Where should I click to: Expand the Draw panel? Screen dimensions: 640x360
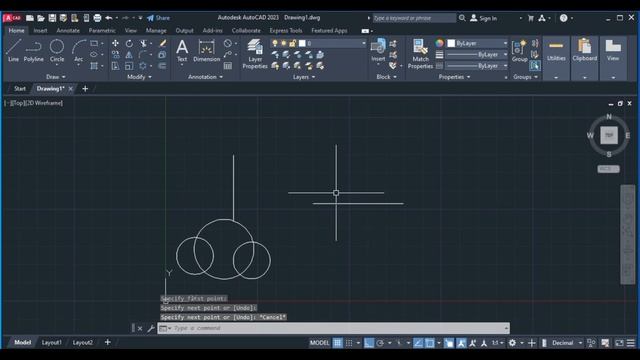click(x=56, y=77)
